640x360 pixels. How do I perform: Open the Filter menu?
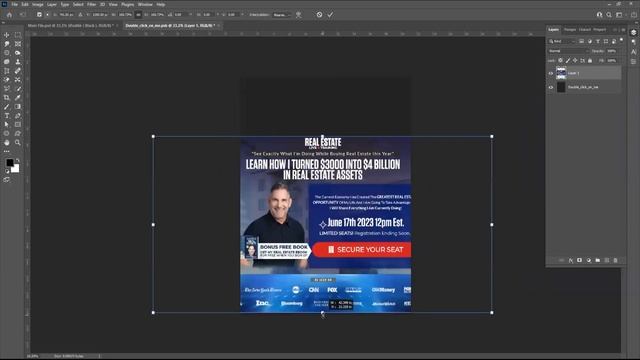[91, 4]
